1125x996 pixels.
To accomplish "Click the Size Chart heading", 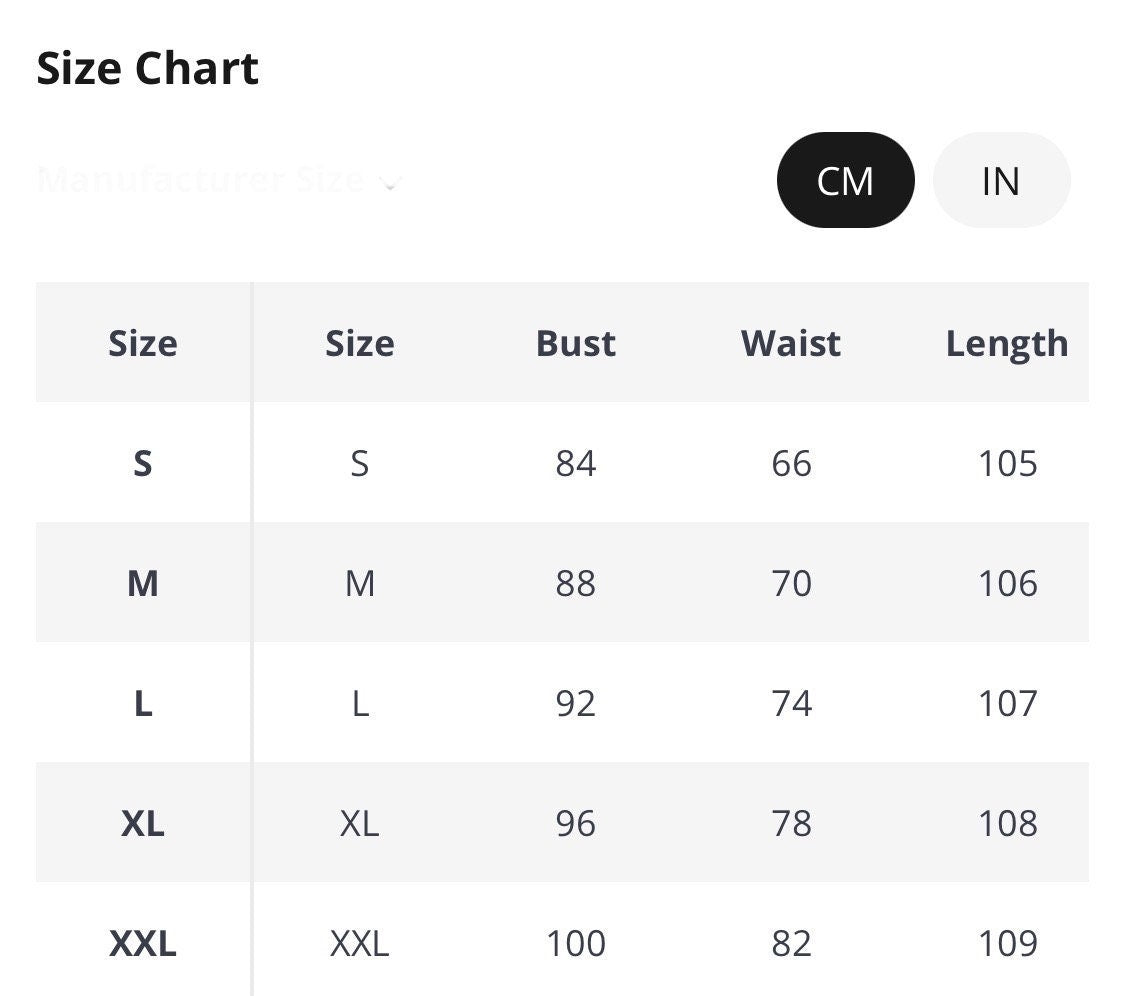I will click(x=148, y=67).
